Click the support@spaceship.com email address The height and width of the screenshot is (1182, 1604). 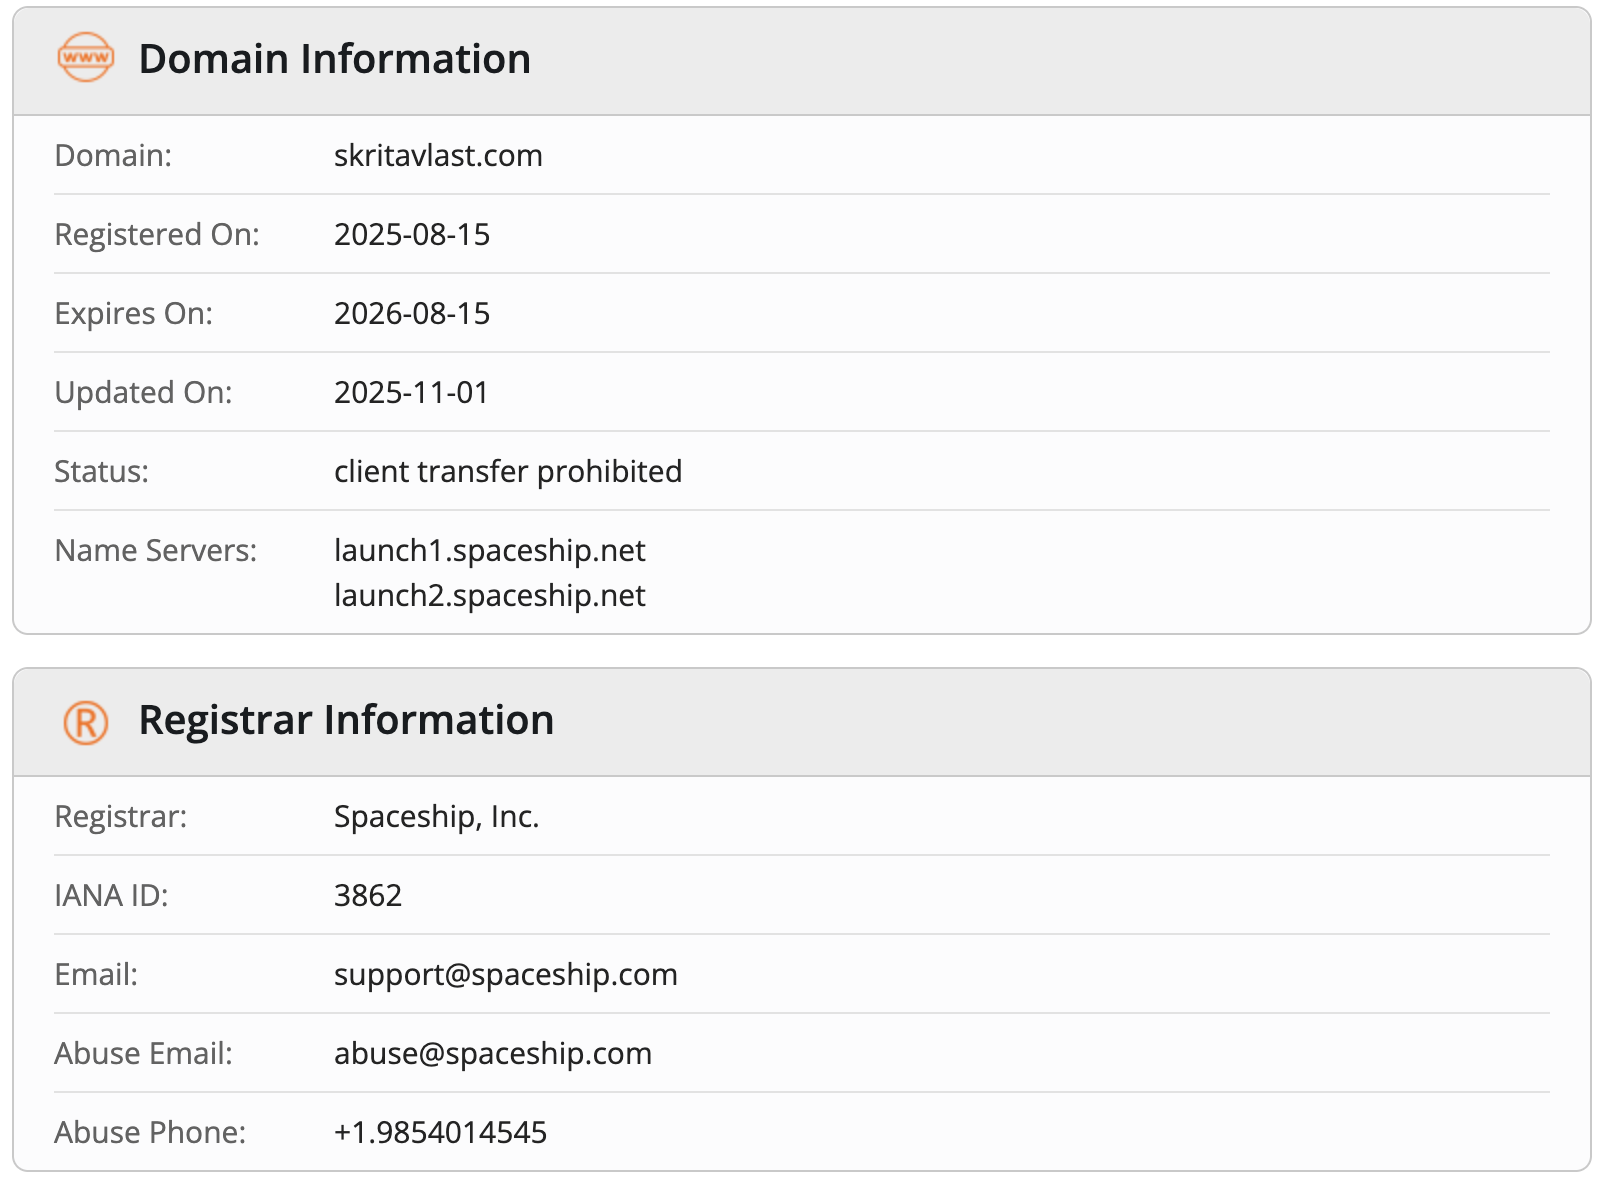[x=505, y=975]
